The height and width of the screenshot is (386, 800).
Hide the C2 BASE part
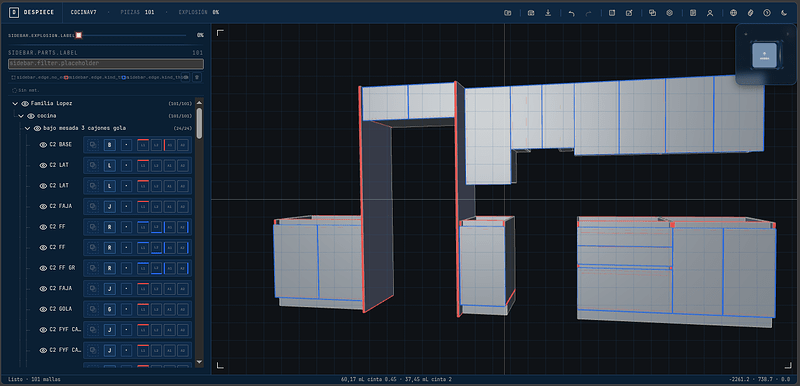43,145
